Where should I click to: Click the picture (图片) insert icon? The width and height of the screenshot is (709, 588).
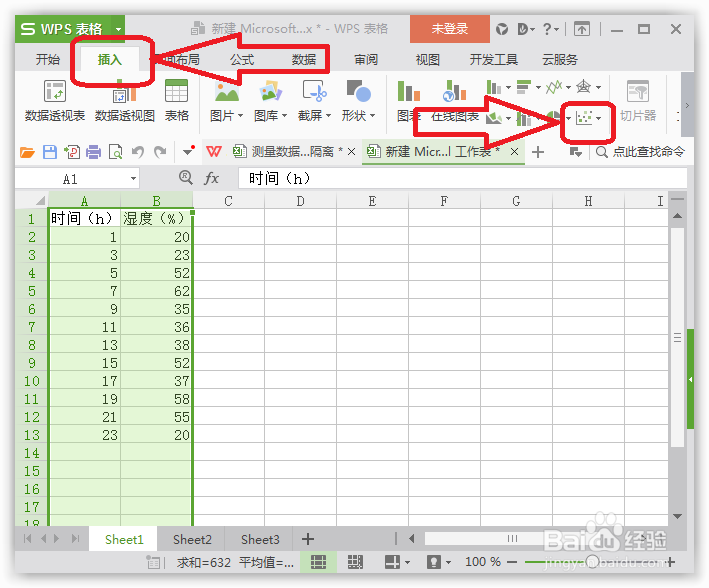[227, 91]
